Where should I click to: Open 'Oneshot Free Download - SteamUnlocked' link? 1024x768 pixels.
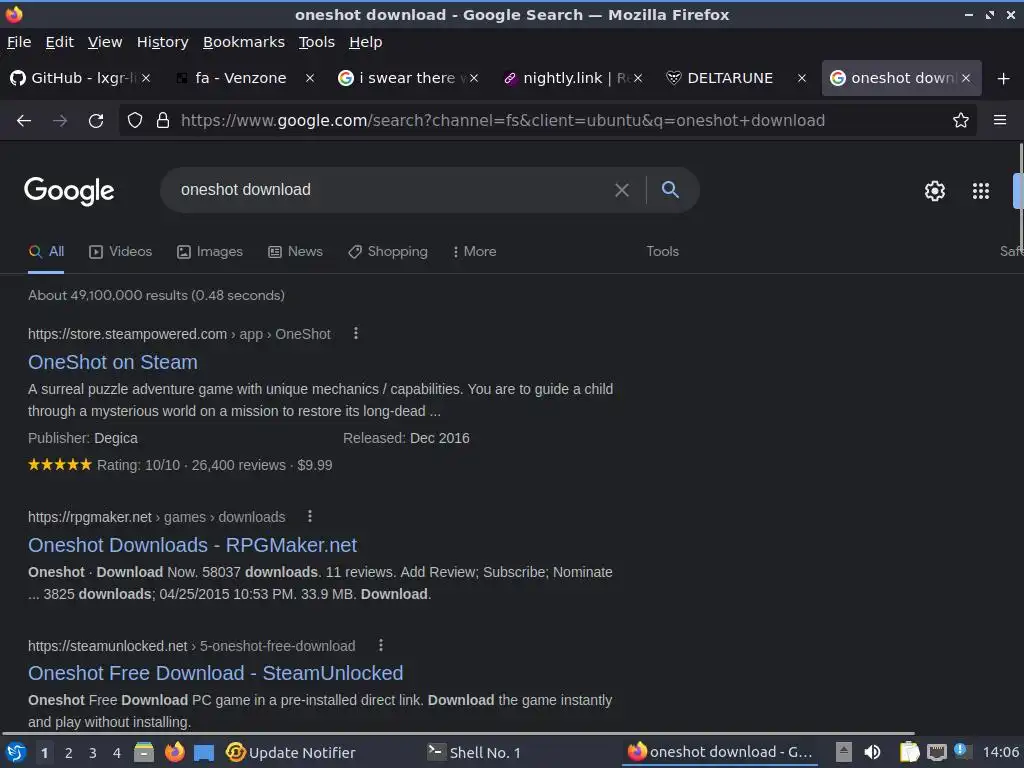216,673
